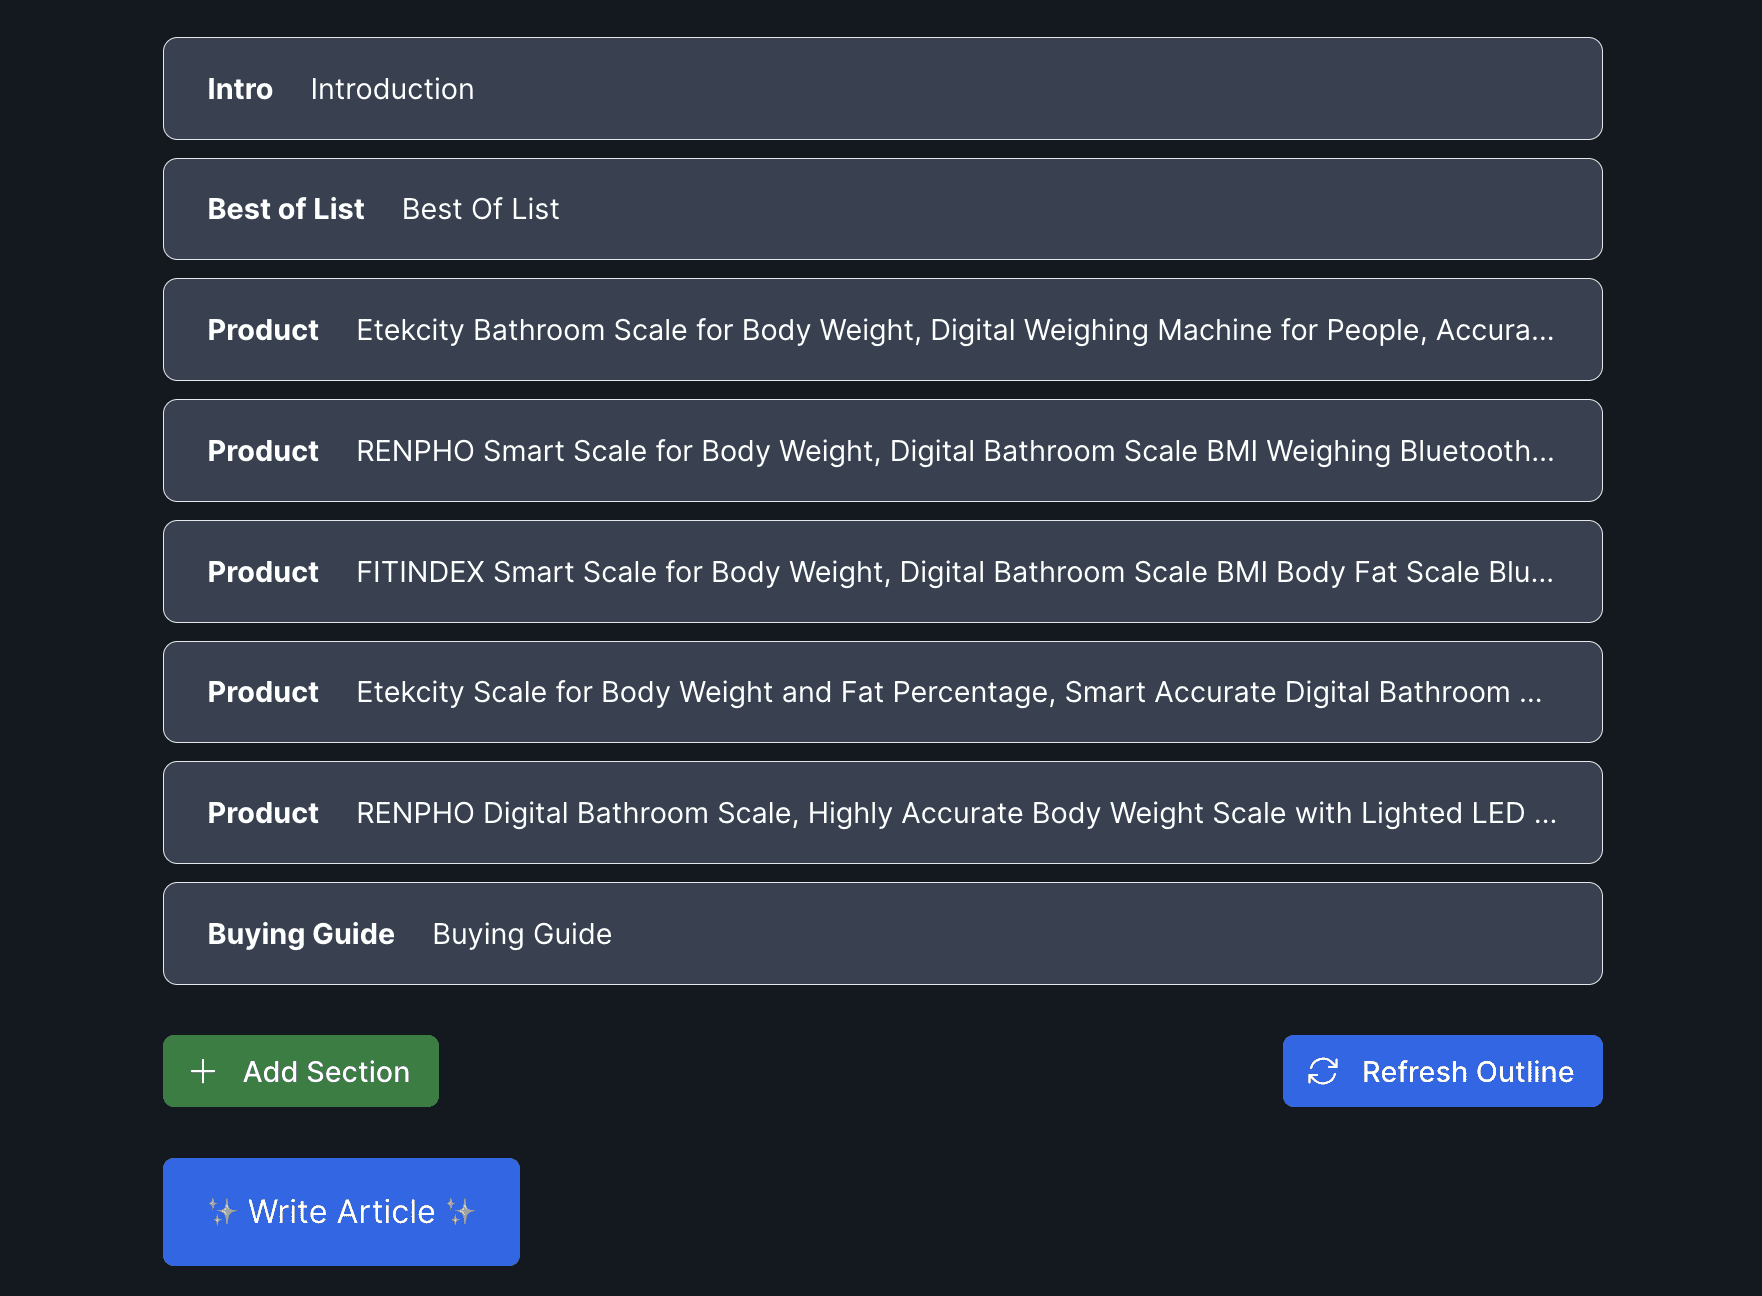
Task: Click the 'Product' label beside FITINDEX Smart Scale
Action: [263, 572]
